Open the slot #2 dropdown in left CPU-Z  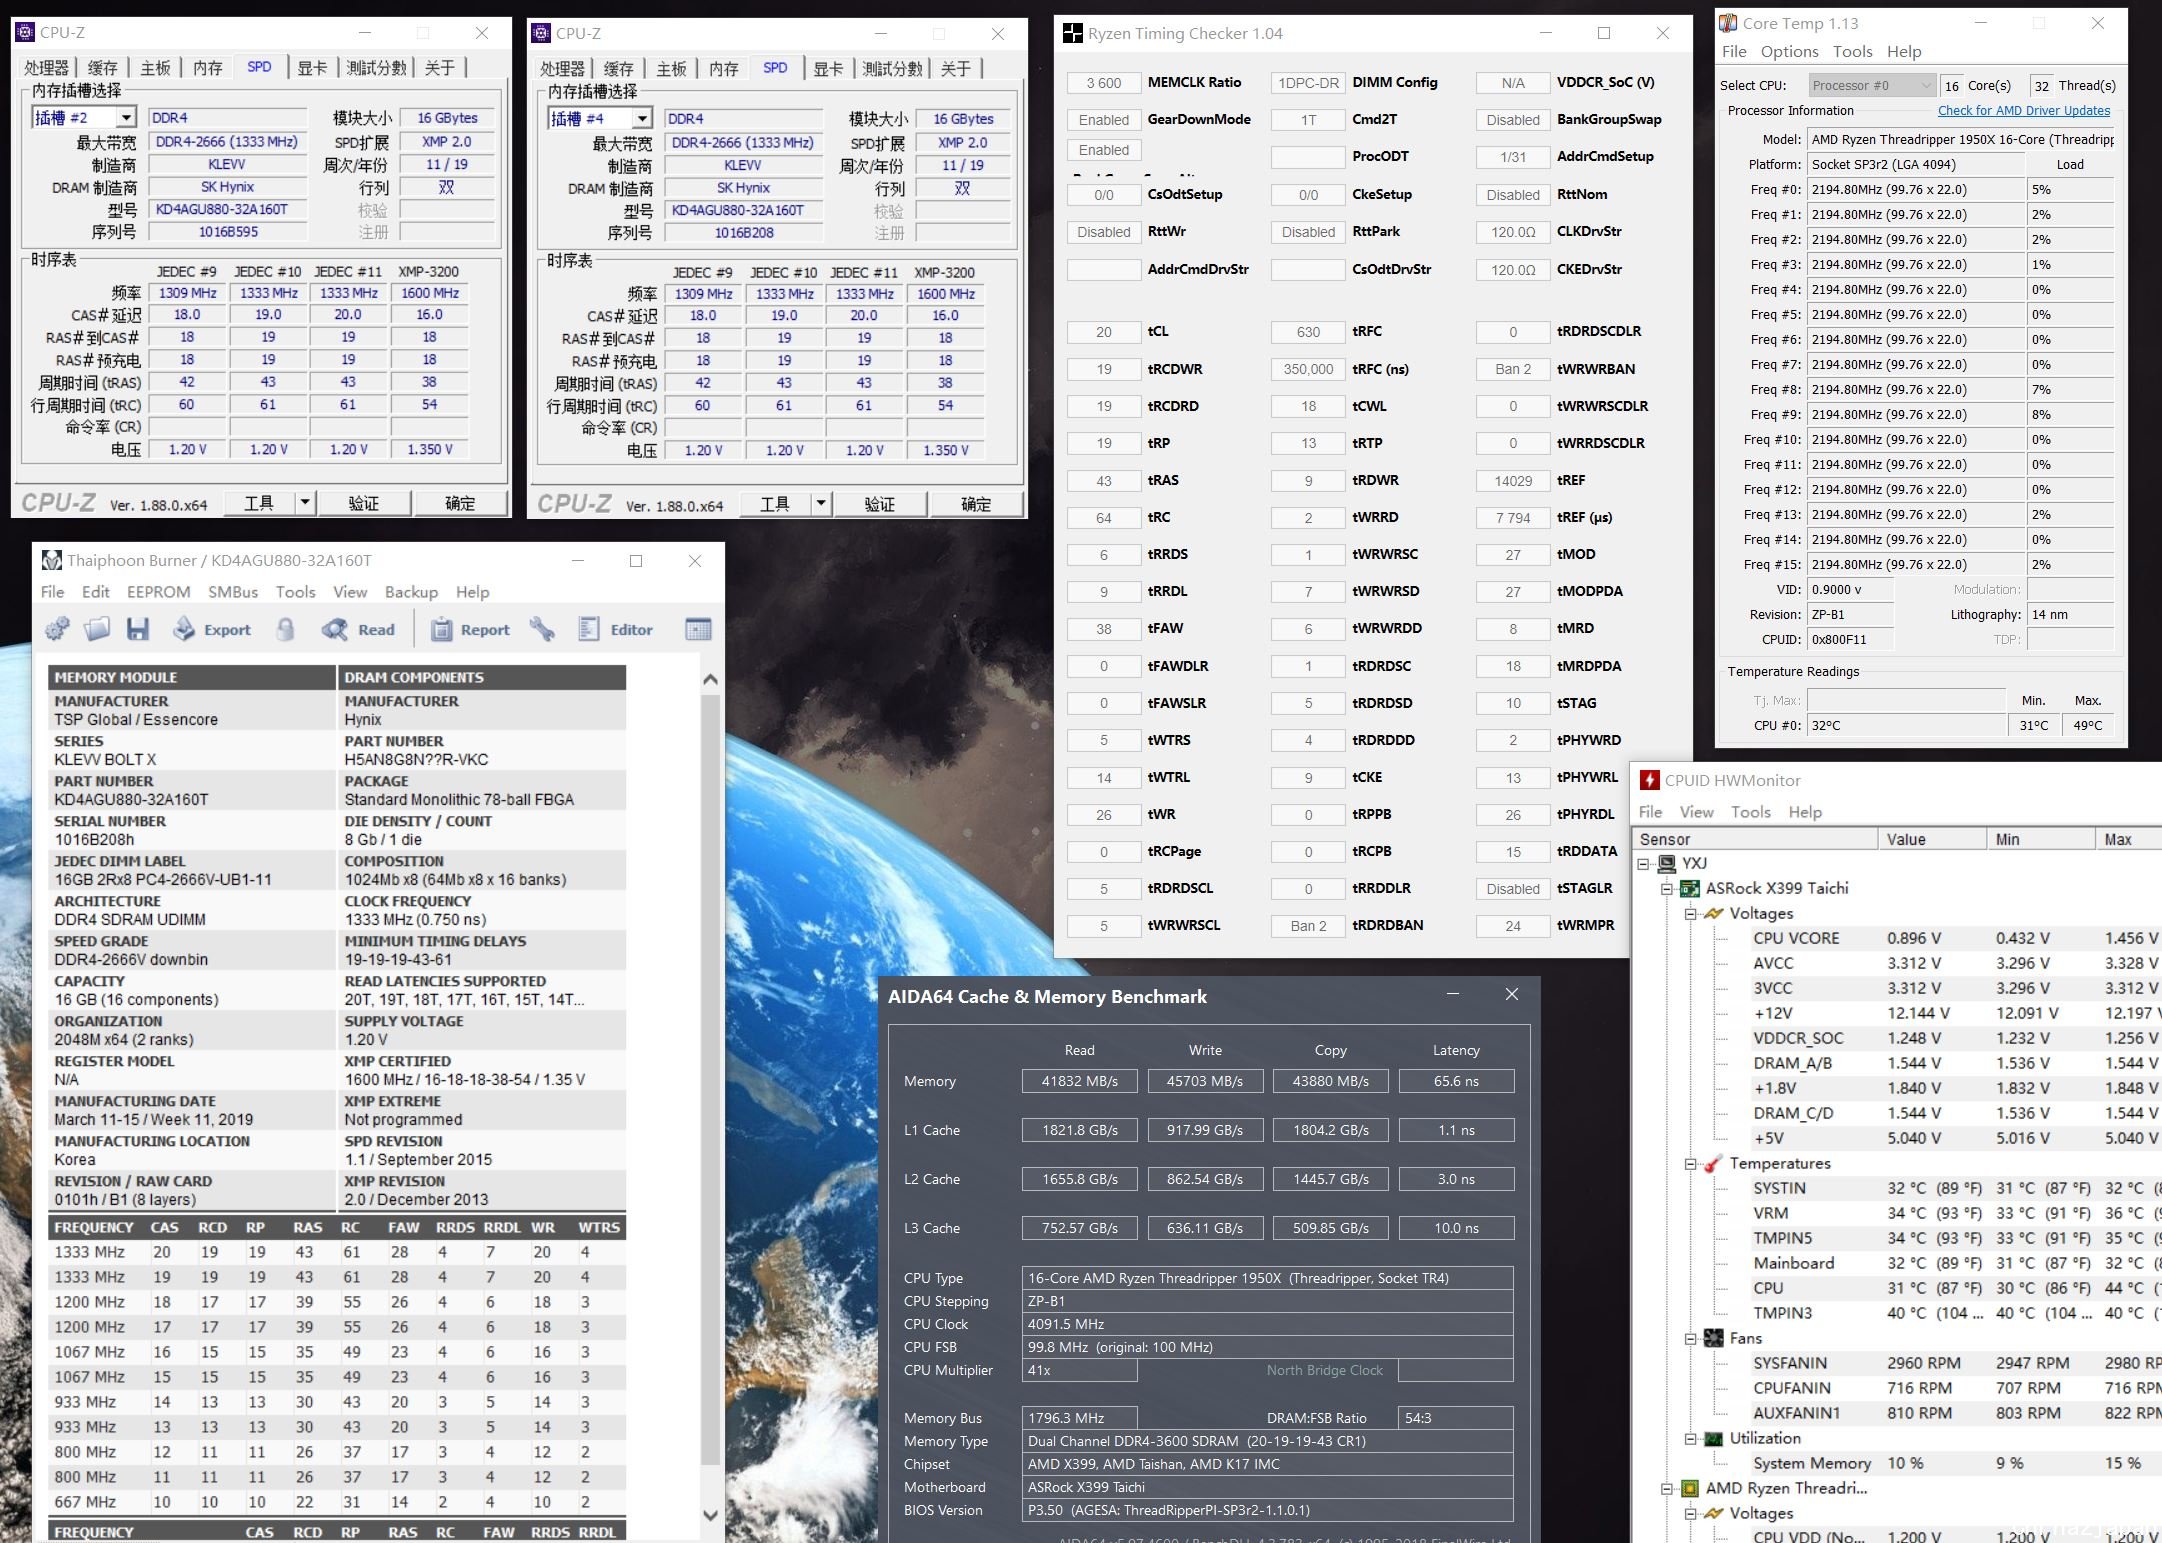[x=126, y=118]
